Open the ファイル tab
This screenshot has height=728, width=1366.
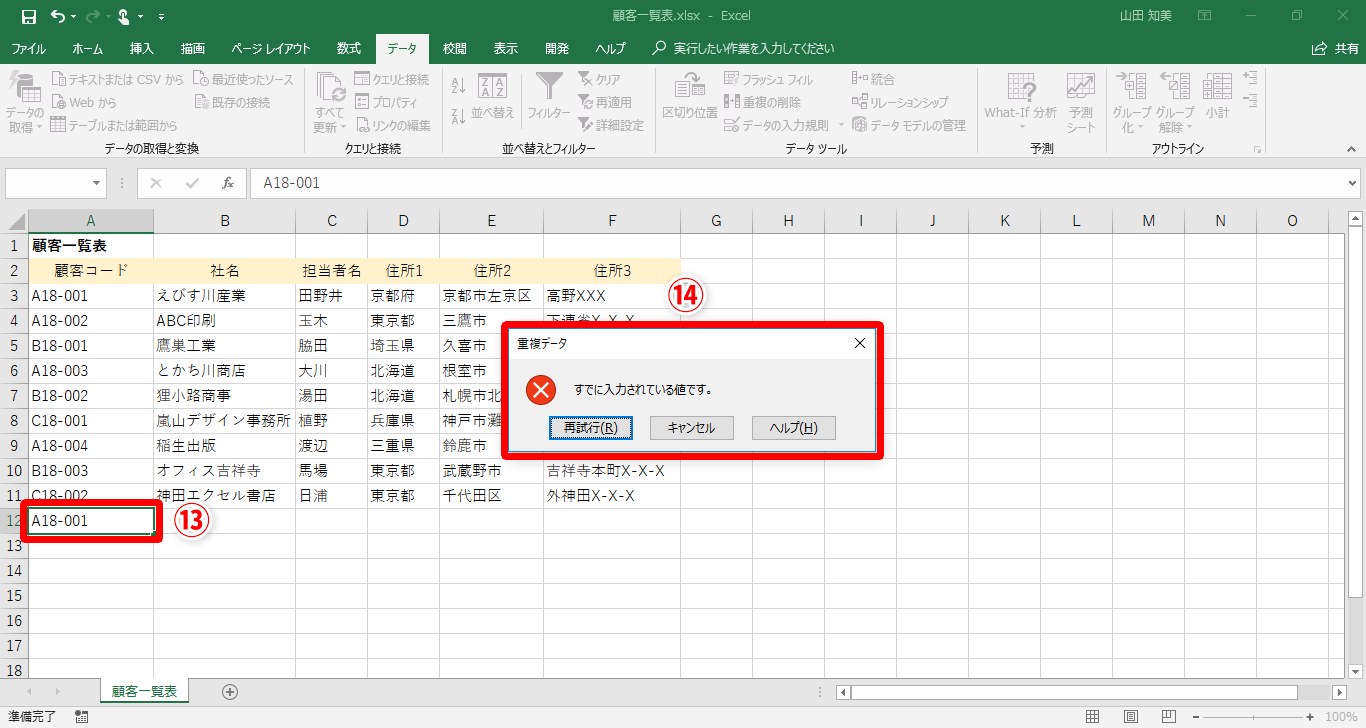point(28,48)
